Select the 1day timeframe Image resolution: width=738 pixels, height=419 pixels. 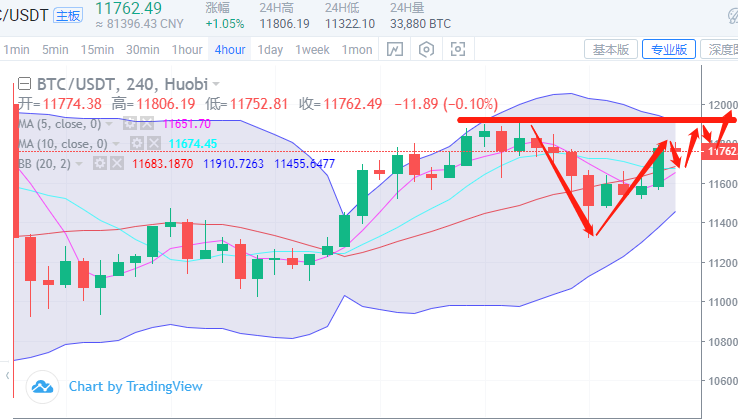270,49
